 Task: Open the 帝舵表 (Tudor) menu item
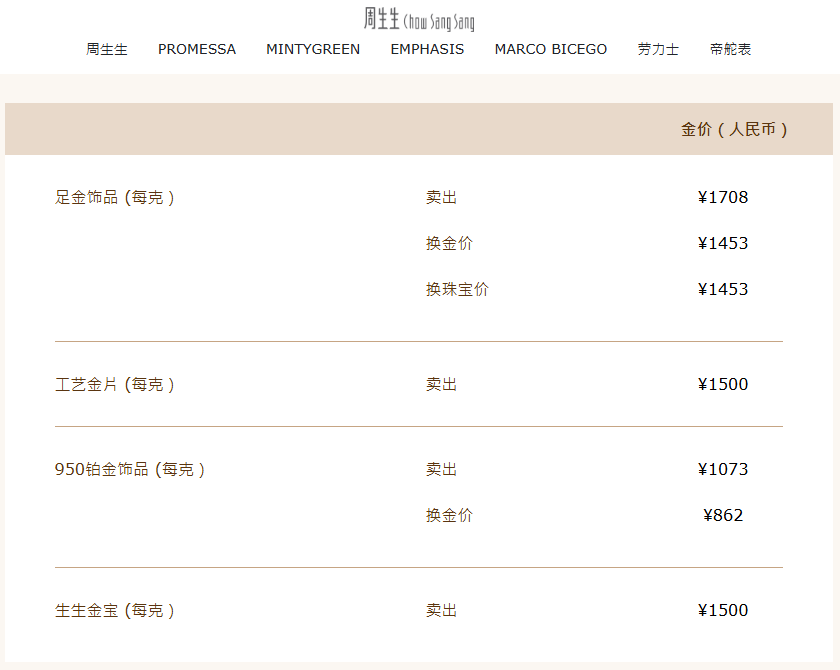[x=731, y=49]
